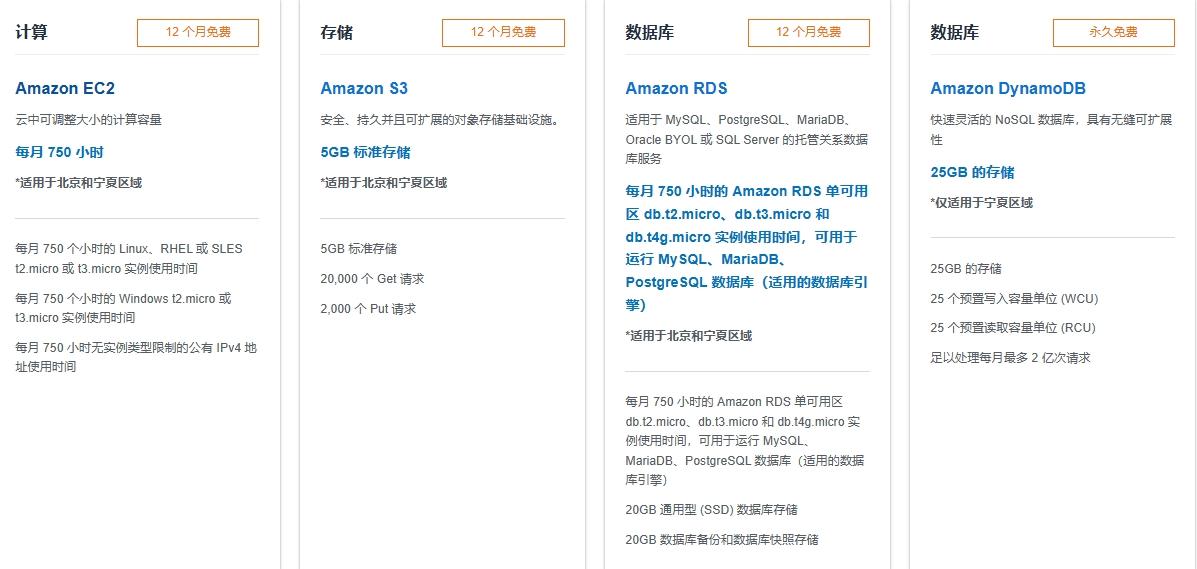1197x569 pixels.
Task: Click the bold blue 25GB 的存储 highlight
Action: coord(972,172)
